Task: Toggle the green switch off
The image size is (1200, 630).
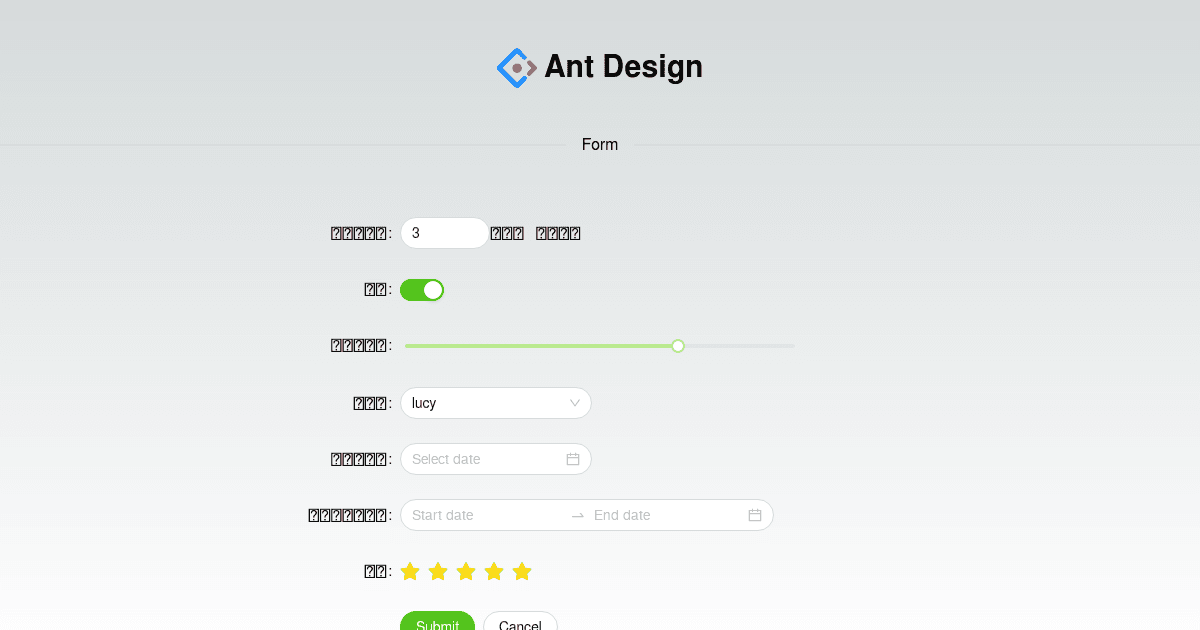Action: (422, 290)
